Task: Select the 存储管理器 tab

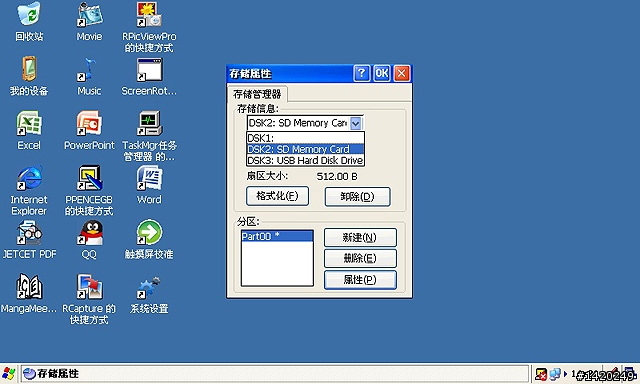Action: tap(257, 94)
